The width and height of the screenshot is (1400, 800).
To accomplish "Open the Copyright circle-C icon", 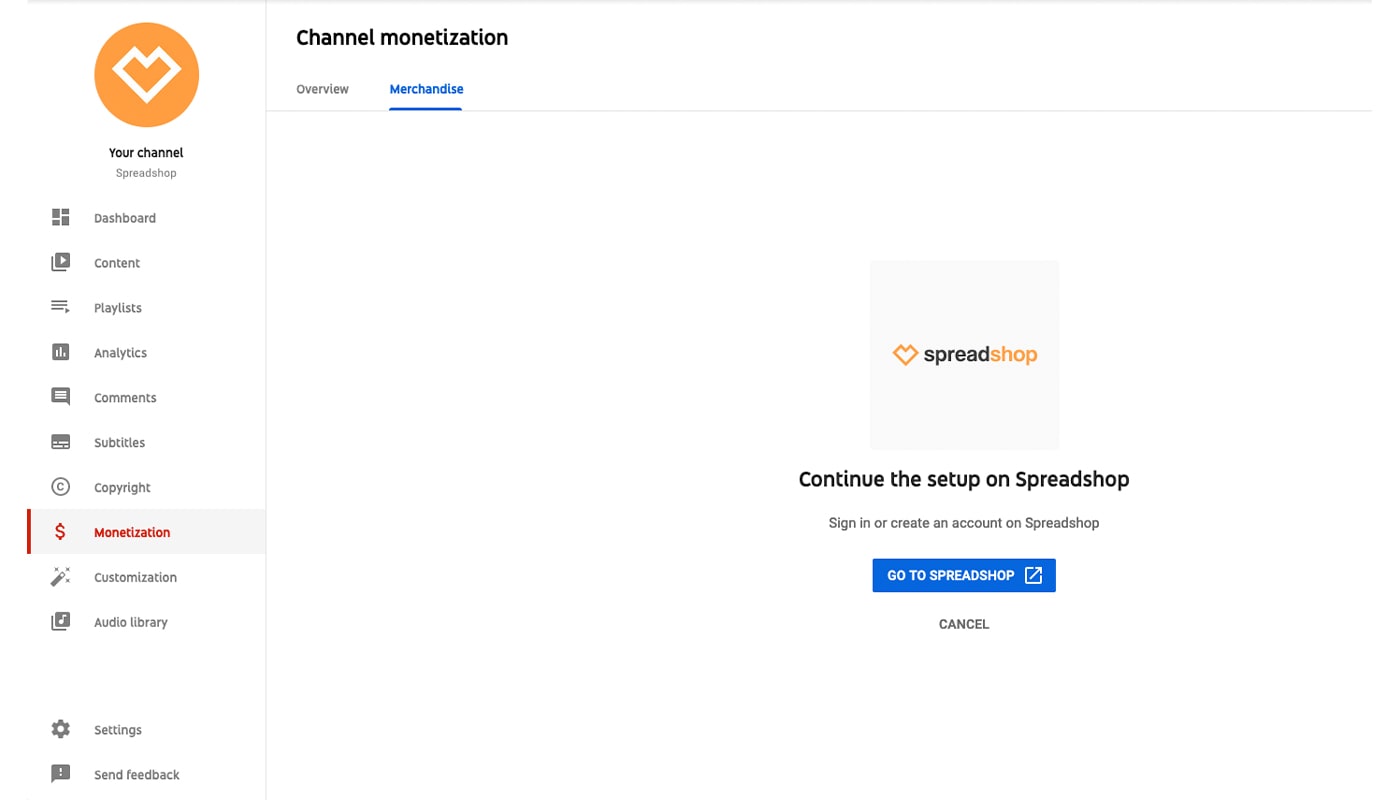I will (x=61, y=487).
